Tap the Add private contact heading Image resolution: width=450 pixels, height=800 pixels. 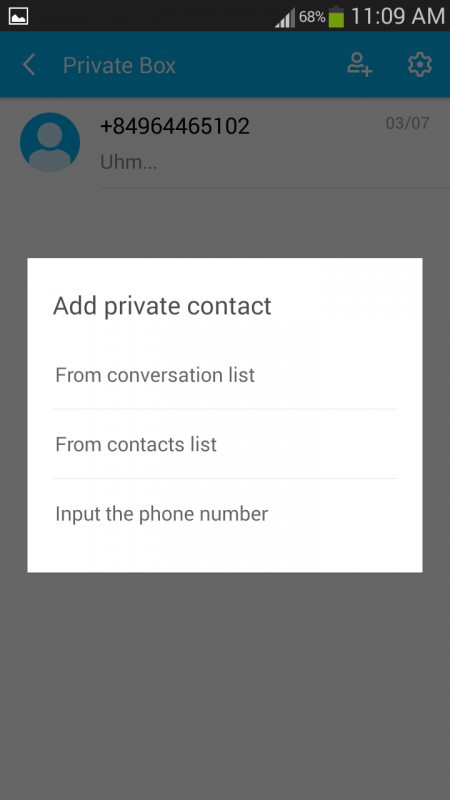point(162,306)
